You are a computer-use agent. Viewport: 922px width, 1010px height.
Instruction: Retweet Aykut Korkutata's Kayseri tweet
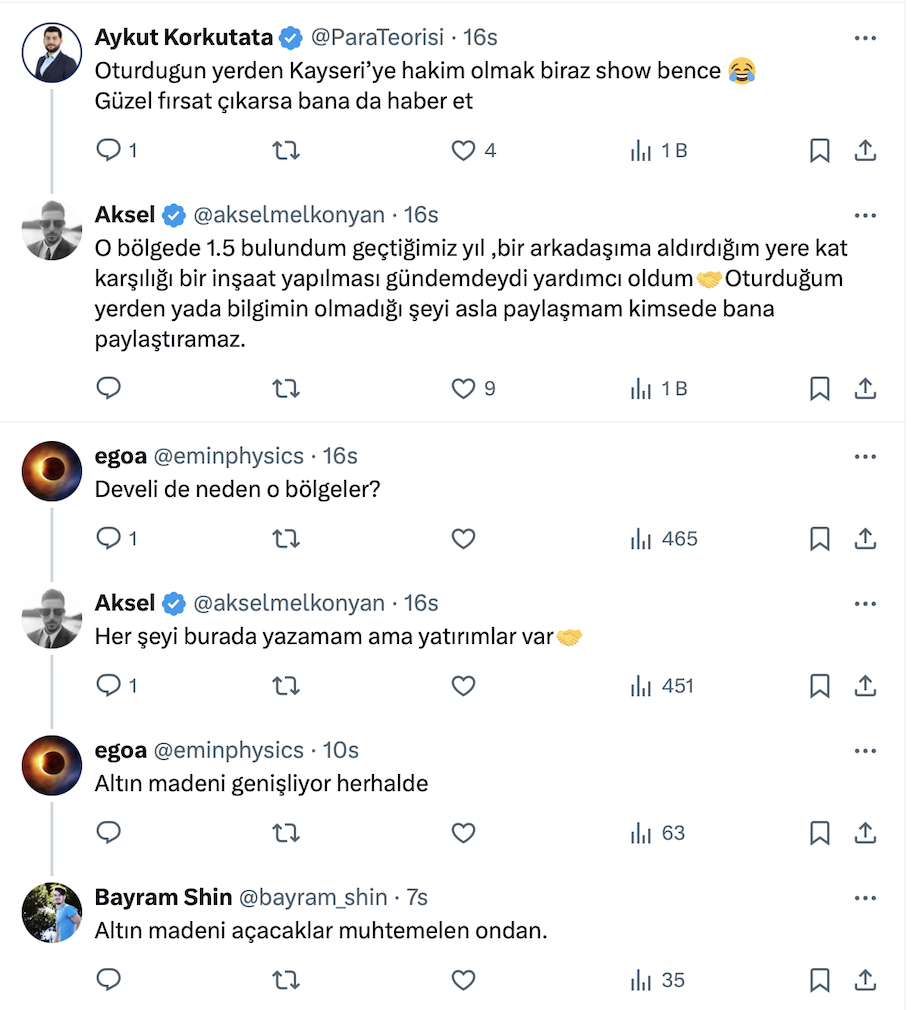pyautogui.click(x=286, y=150)
